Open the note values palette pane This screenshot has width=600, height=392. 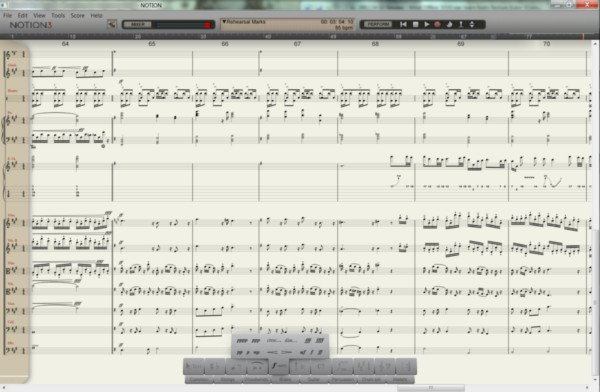236,366
